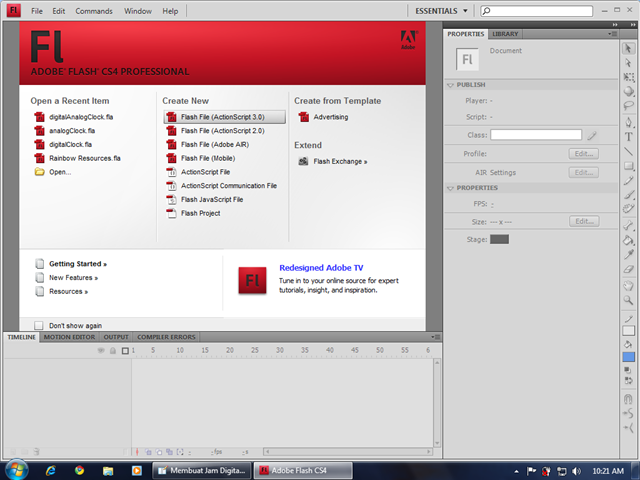This screenshot has height=480, width=640.
Task: Click the Stage color swatch
Action: click(x=499, y=239)
